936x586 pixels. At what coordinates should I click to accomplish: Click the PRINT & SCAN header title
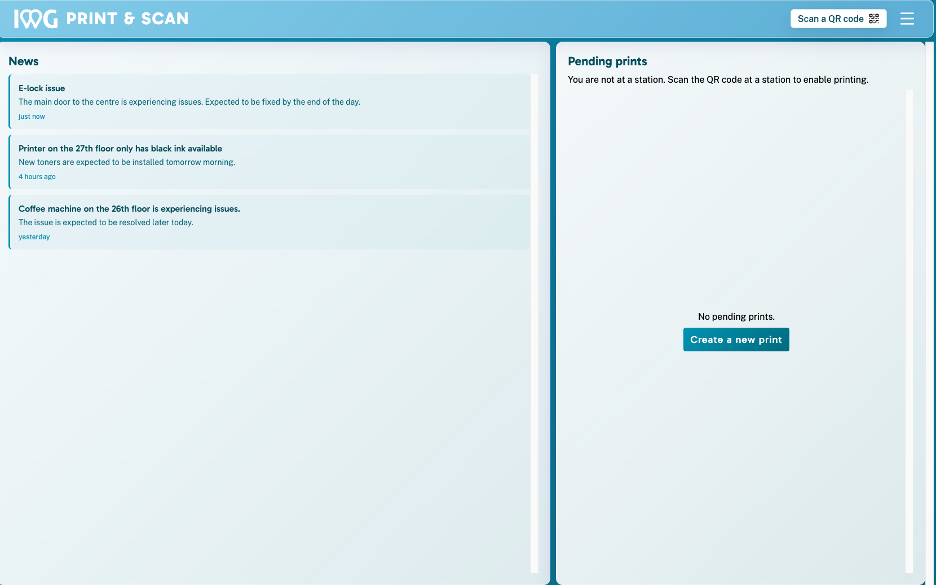coord(127,19)
